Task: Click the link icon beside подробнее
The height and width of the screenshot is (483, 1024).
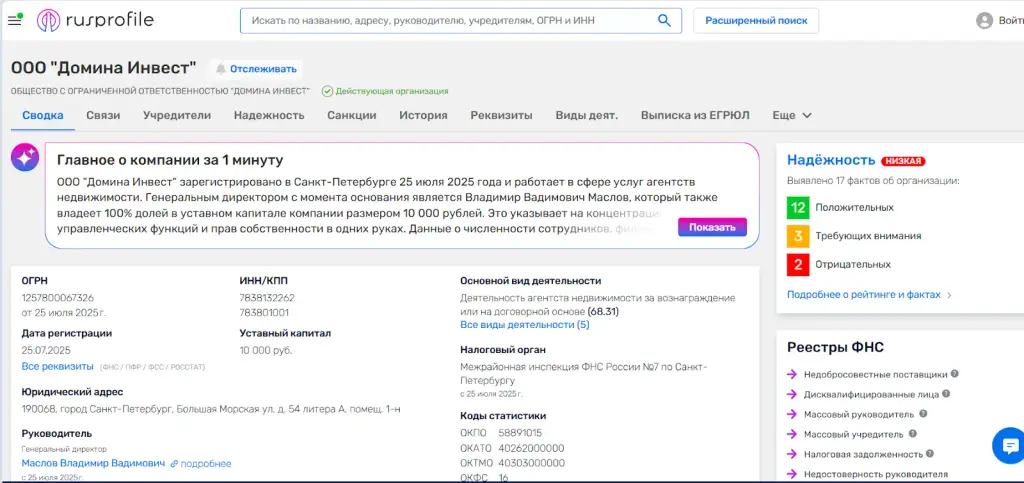Action: pyautogui.click(x=174, y=463)
